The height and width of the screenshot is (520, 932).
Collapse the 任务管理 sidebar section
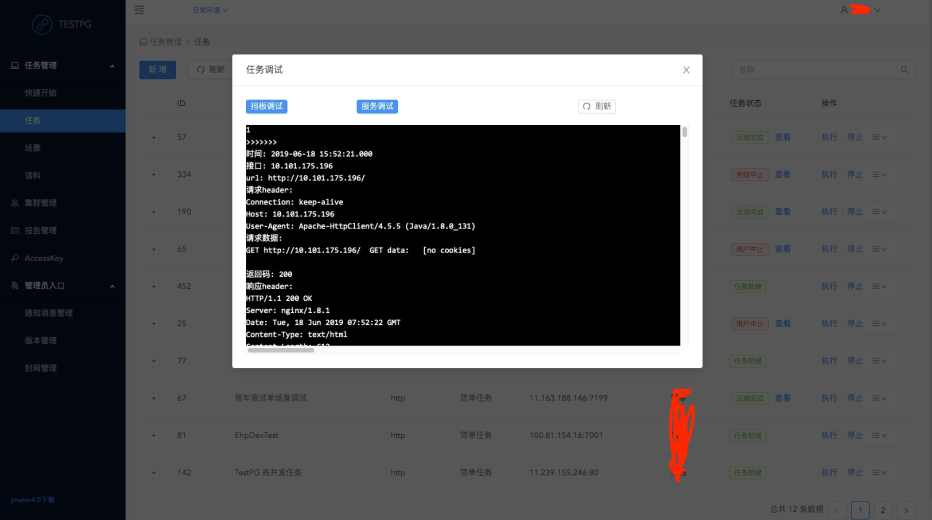[x=112, y=65]
